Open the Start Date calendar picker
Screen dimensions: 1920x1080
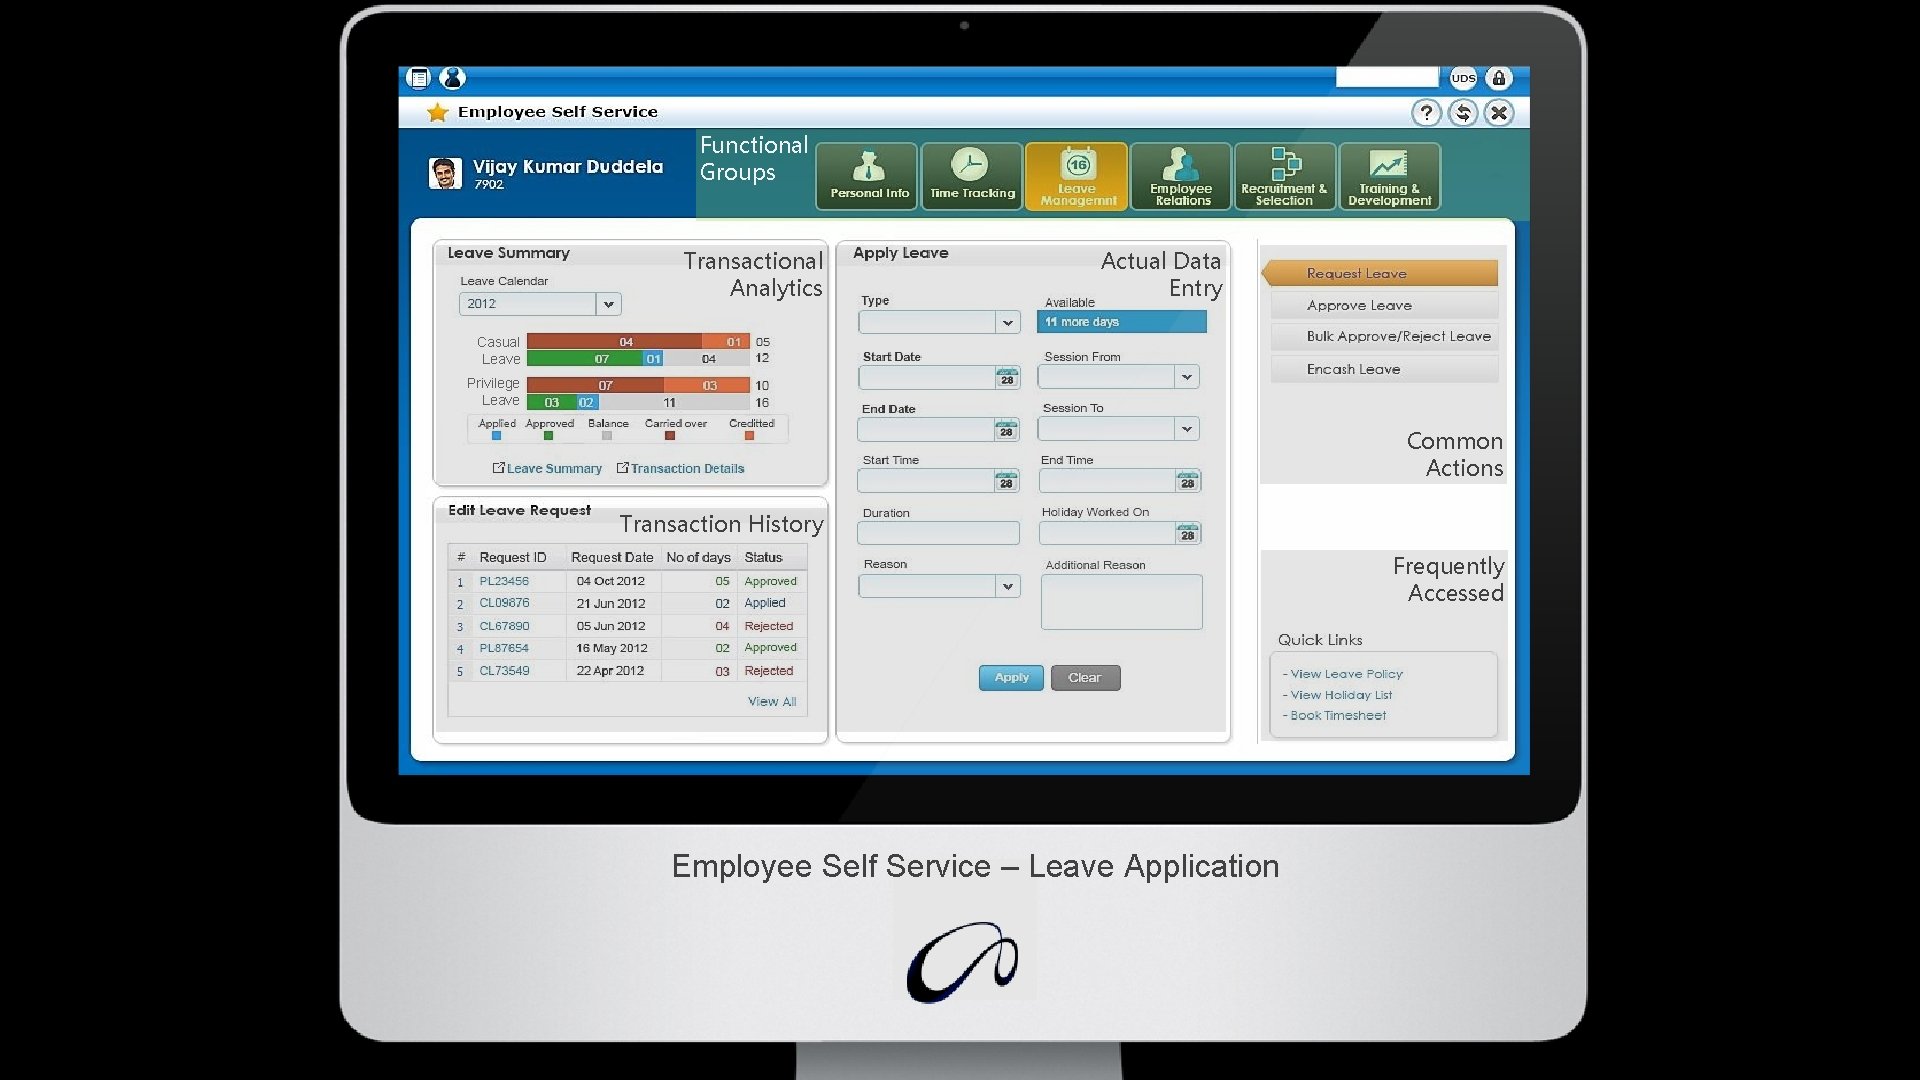(x=1007, y=378)
